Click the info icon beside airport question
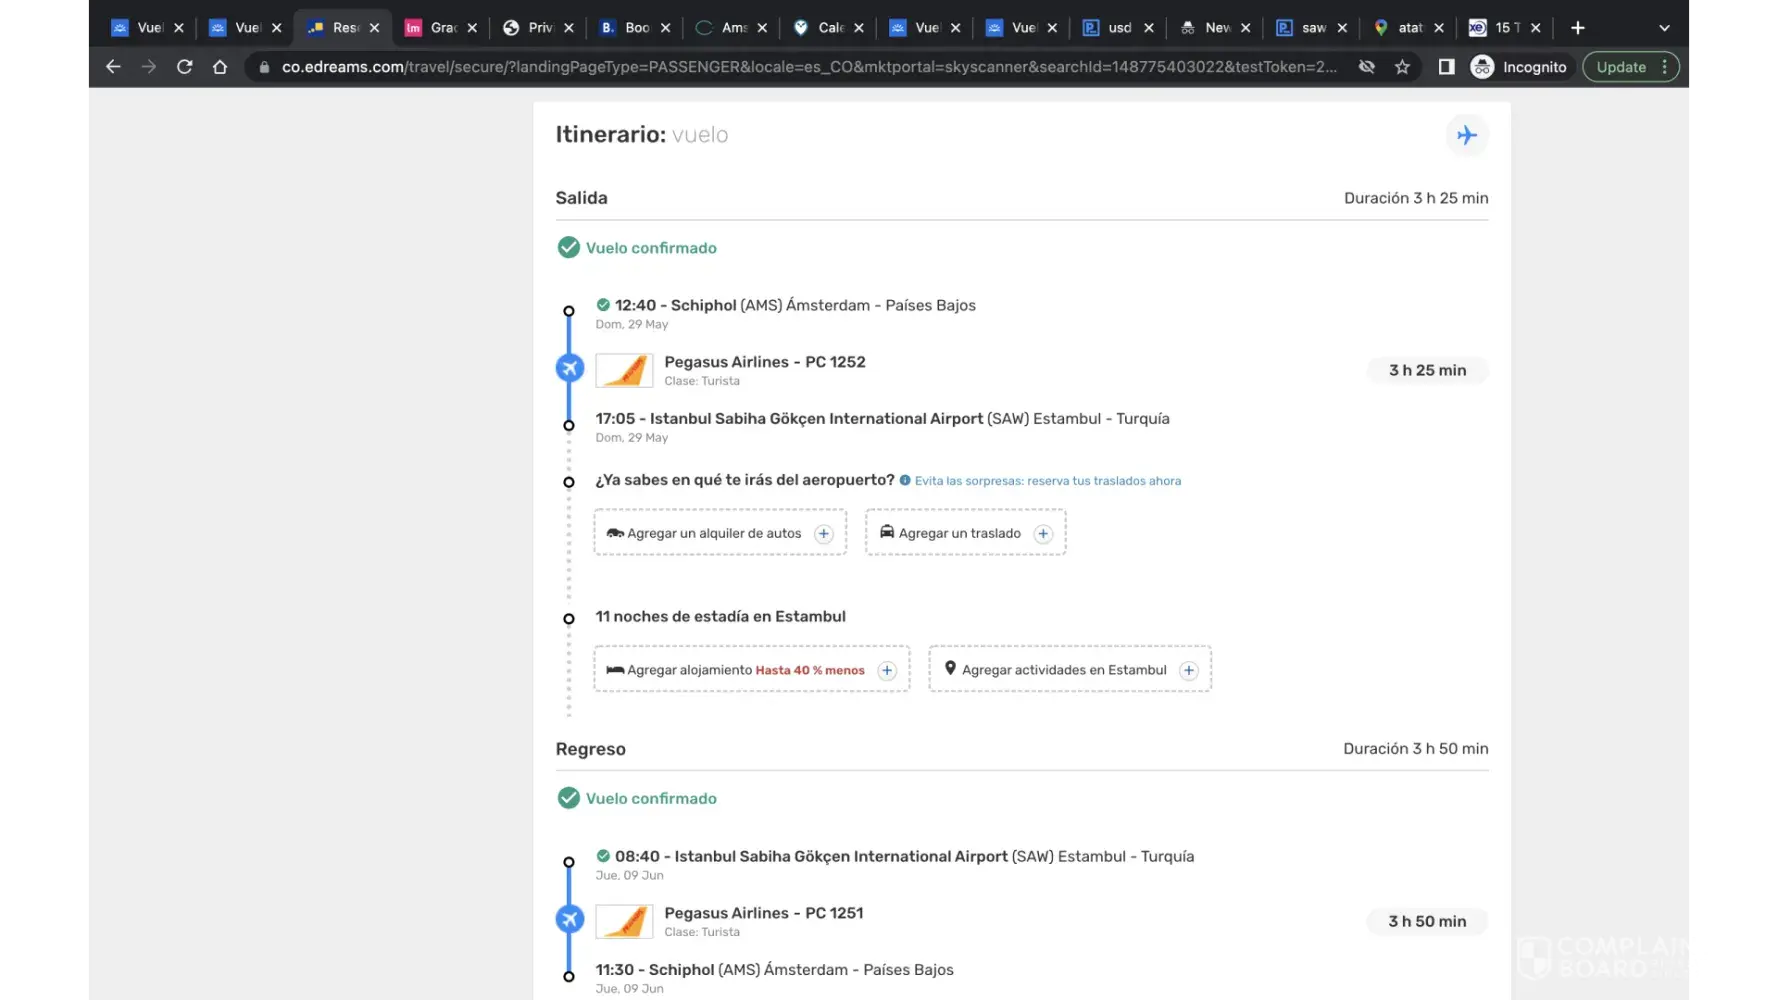 [905, 481]
